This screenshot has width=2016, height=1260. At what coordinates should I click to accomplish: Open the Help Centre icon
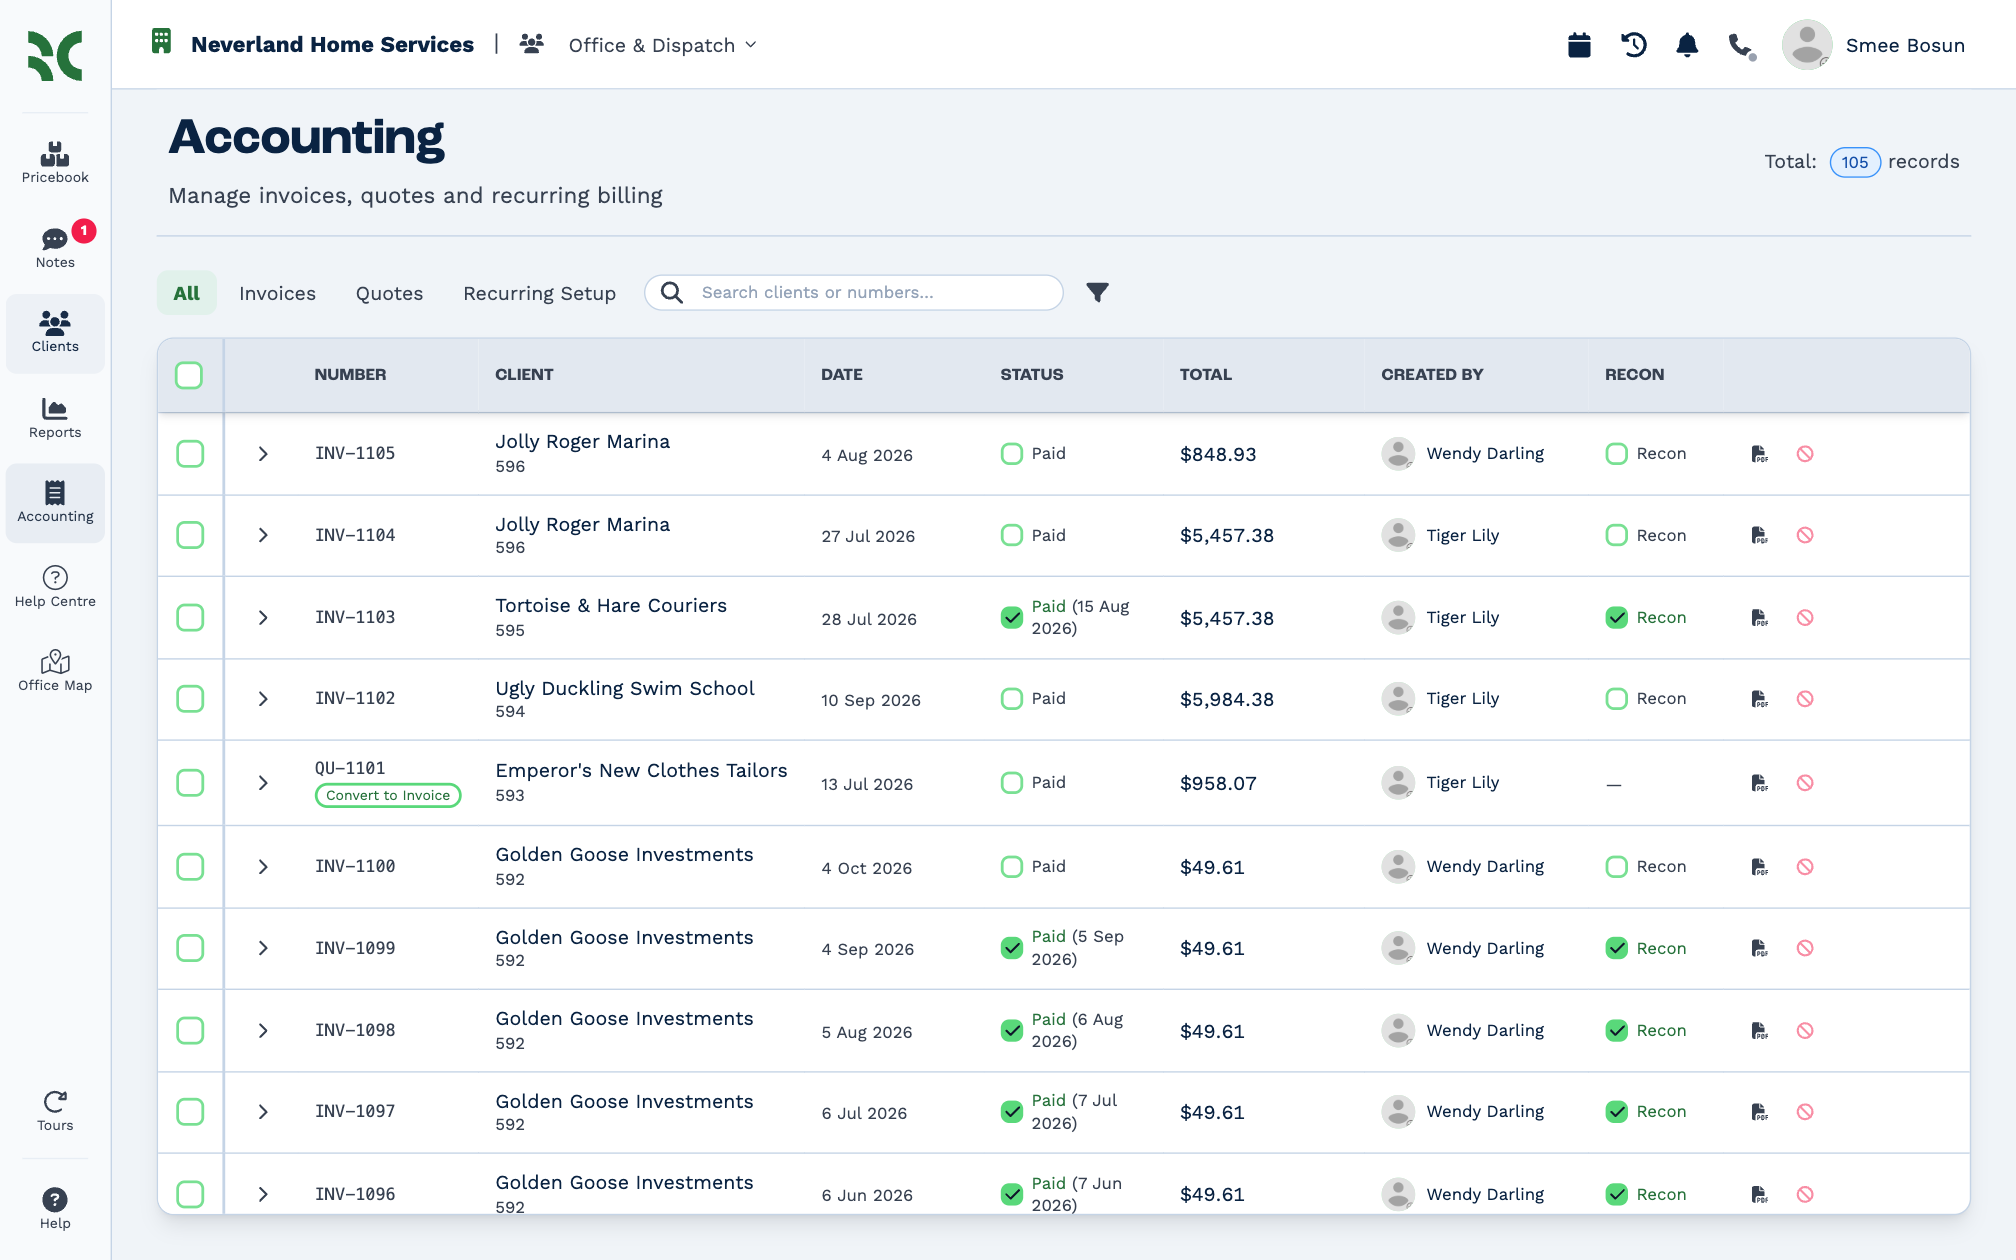55,586
